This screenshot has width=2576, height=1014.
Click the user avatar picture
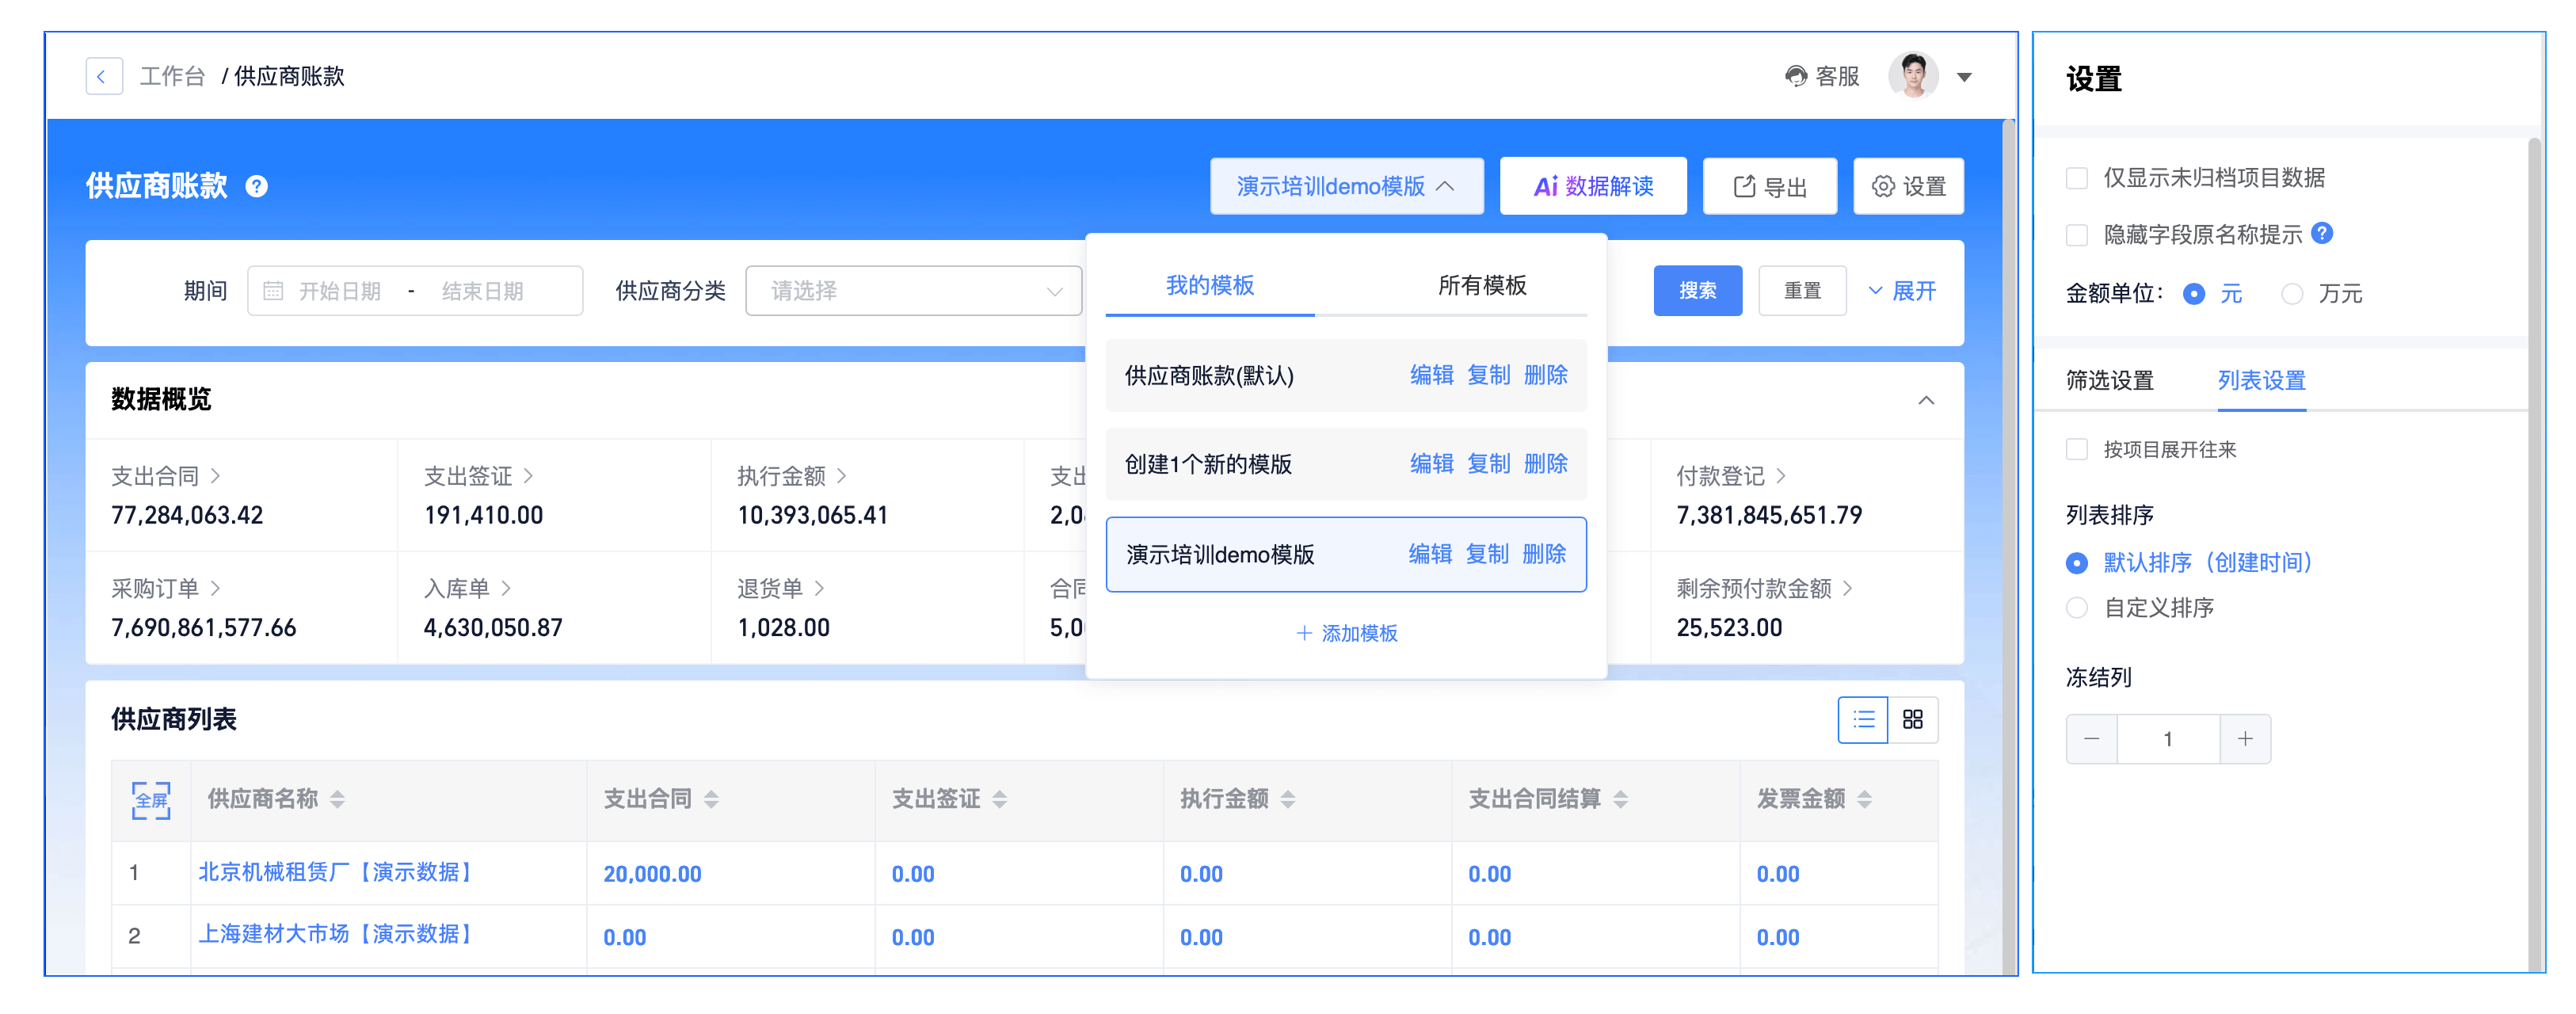(1912, 76)
